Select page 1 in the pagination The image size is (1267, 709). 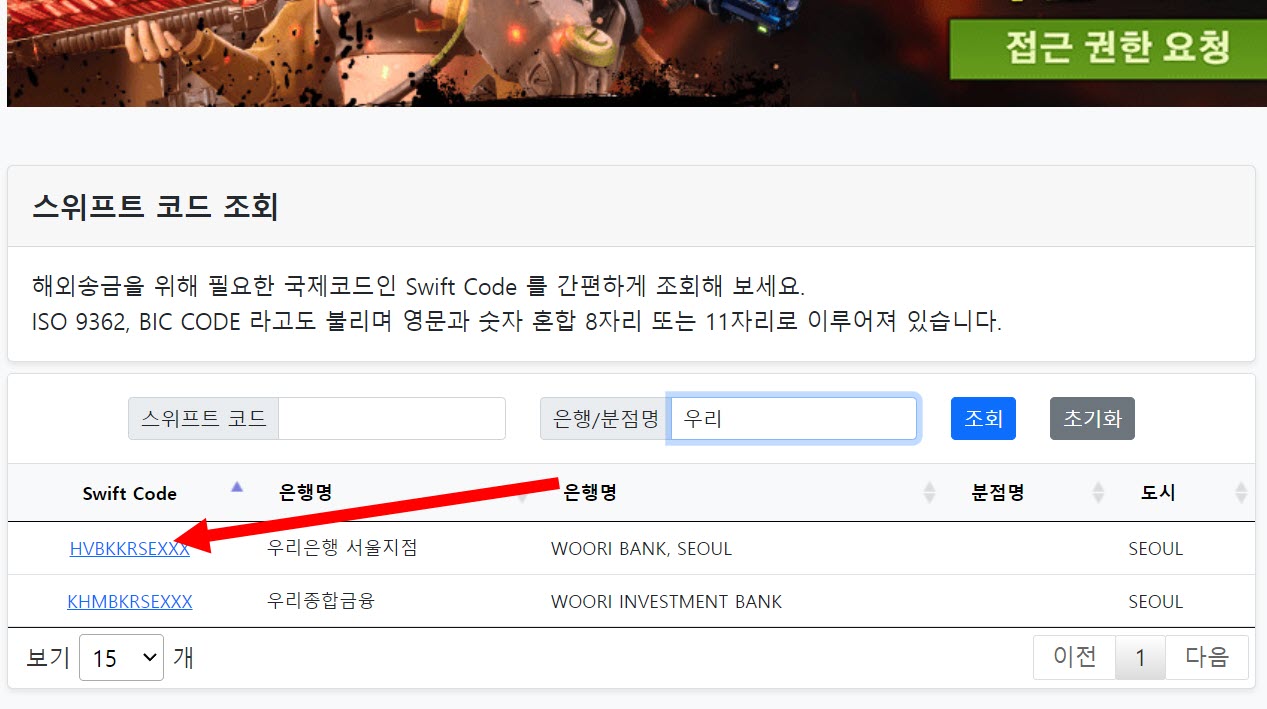(1140, 657)
